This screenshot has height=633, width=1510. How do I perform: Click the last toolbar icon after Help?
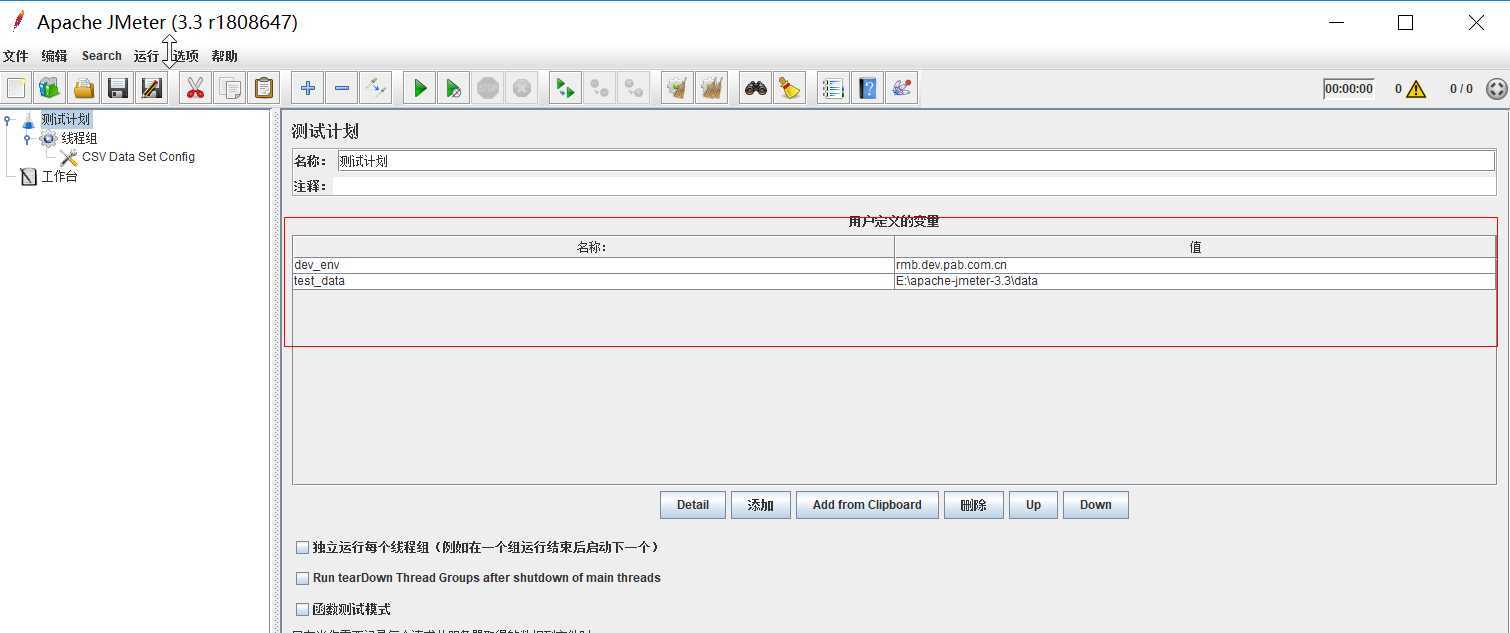pos(902,88)
